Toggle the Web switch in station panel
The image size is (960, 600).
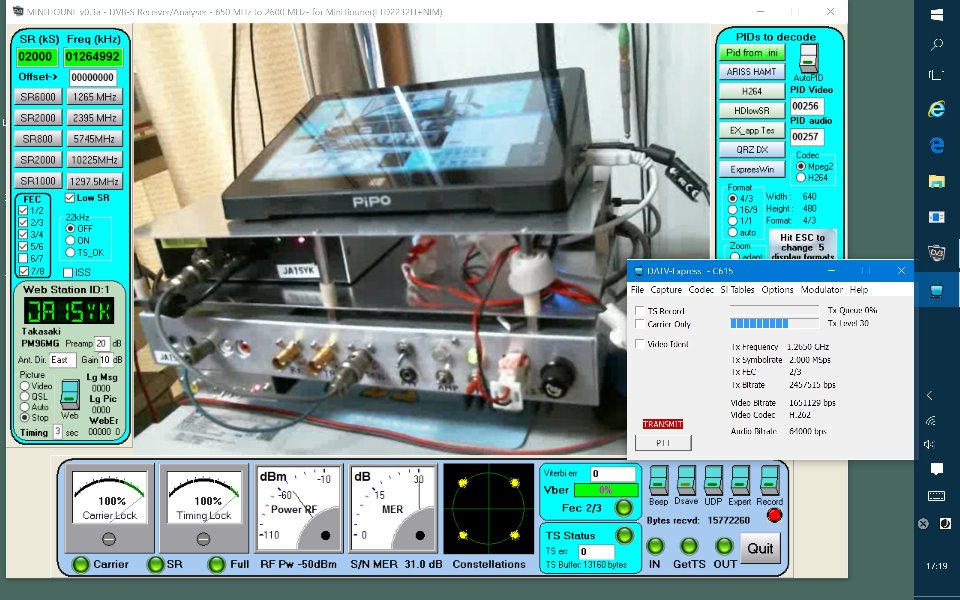(x=70, y=395)
